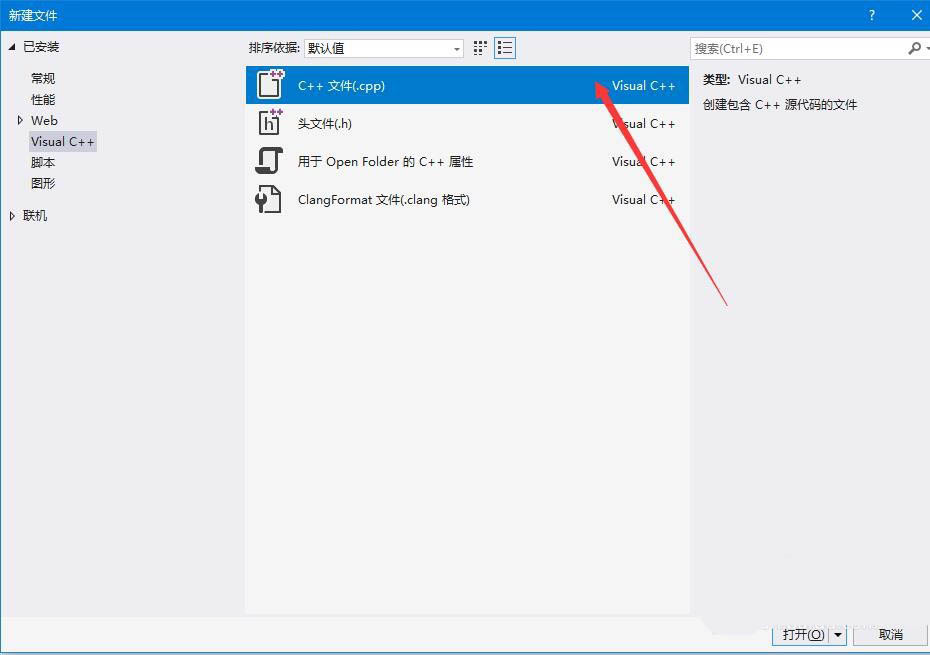Open the 排序依据 默认值 dropdown

[x=384, y=48]
